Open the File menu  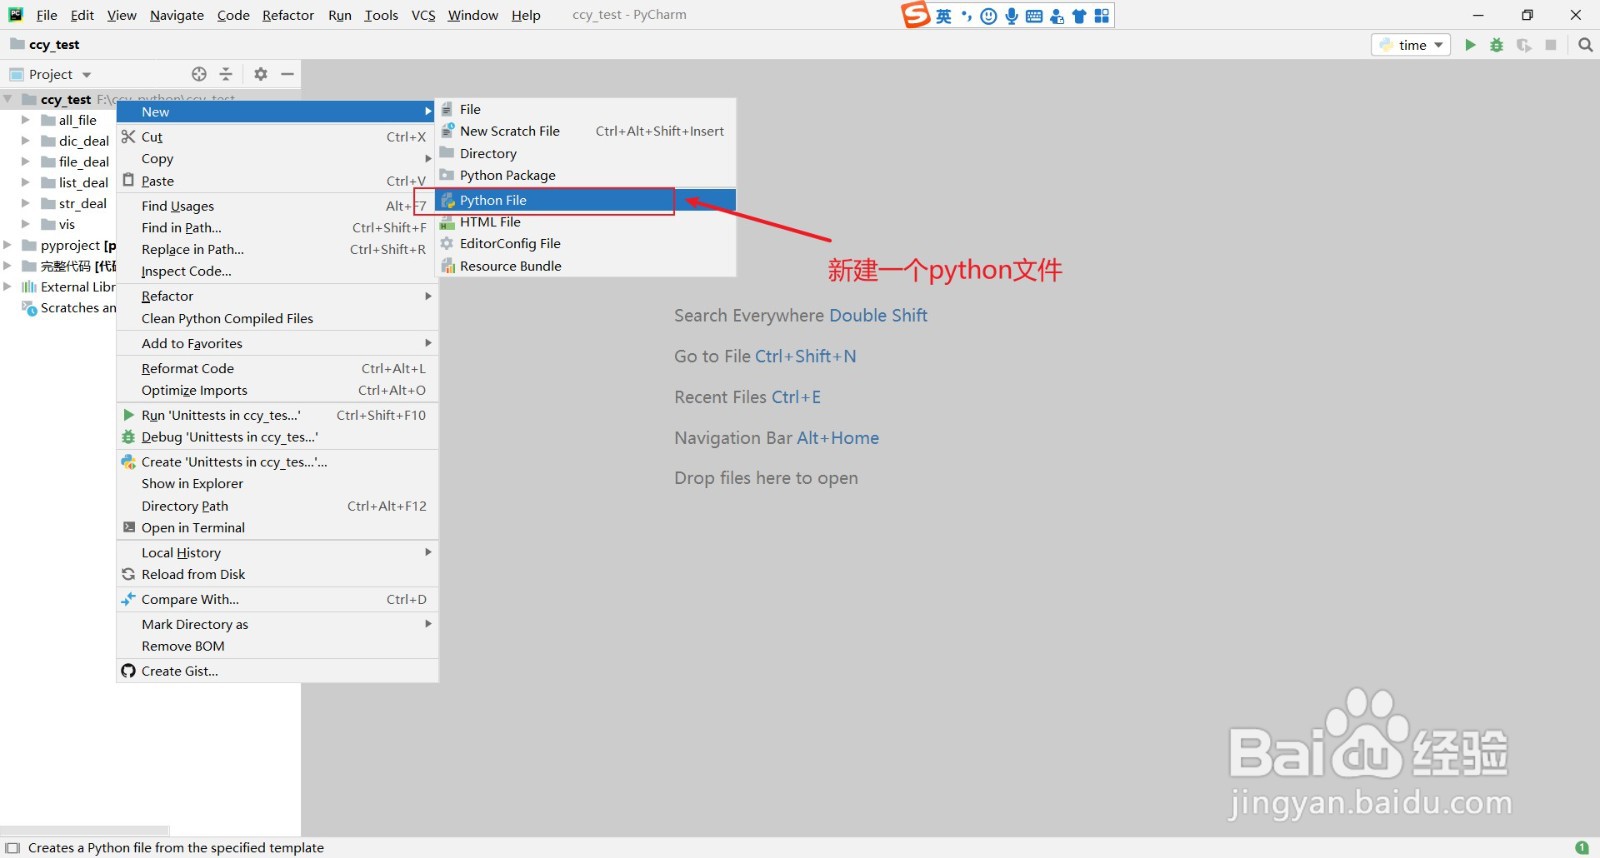click(x=47, y=15)
